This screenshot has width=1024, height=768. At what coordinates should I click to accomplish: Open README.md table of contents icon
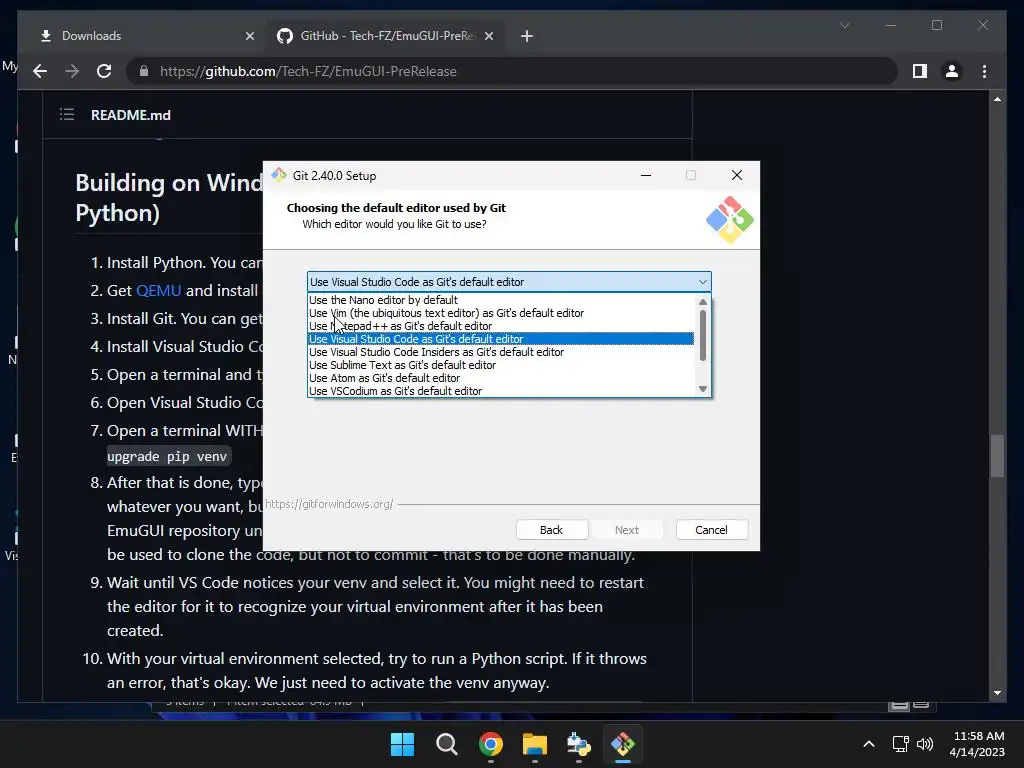click(x=67, y=115)
